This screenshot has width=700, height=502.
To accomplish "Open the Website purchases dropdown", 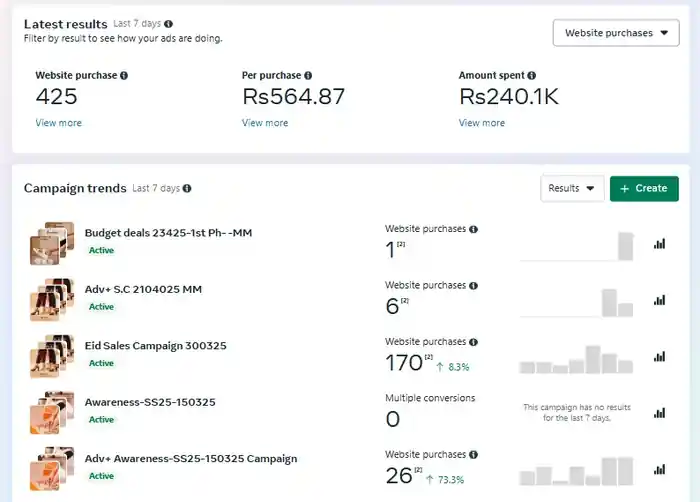I will (616, 33).
